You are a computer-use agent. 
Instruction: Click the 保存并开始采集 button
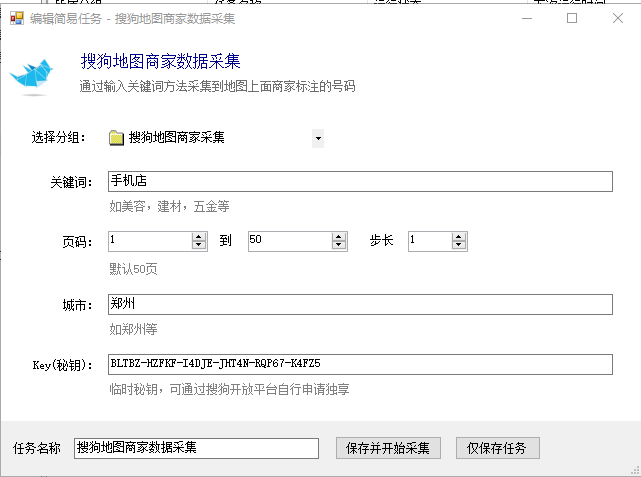tap(388, 448)
